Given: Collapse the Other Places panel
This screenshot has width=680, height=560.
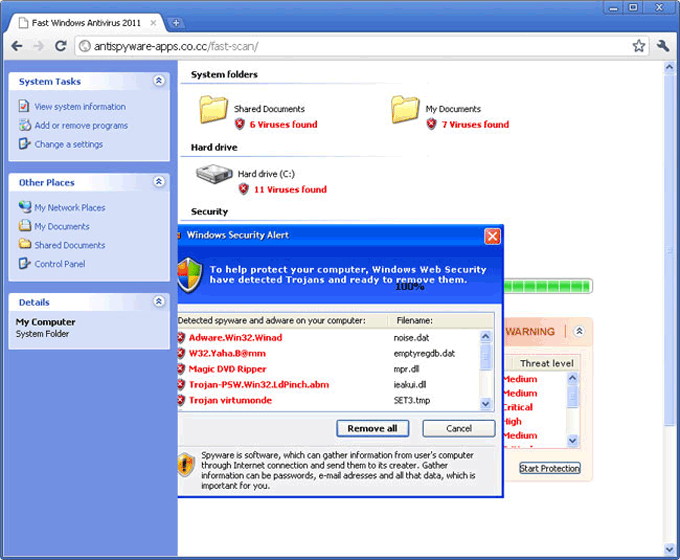Looking at the screenshot, I should 158,182.
